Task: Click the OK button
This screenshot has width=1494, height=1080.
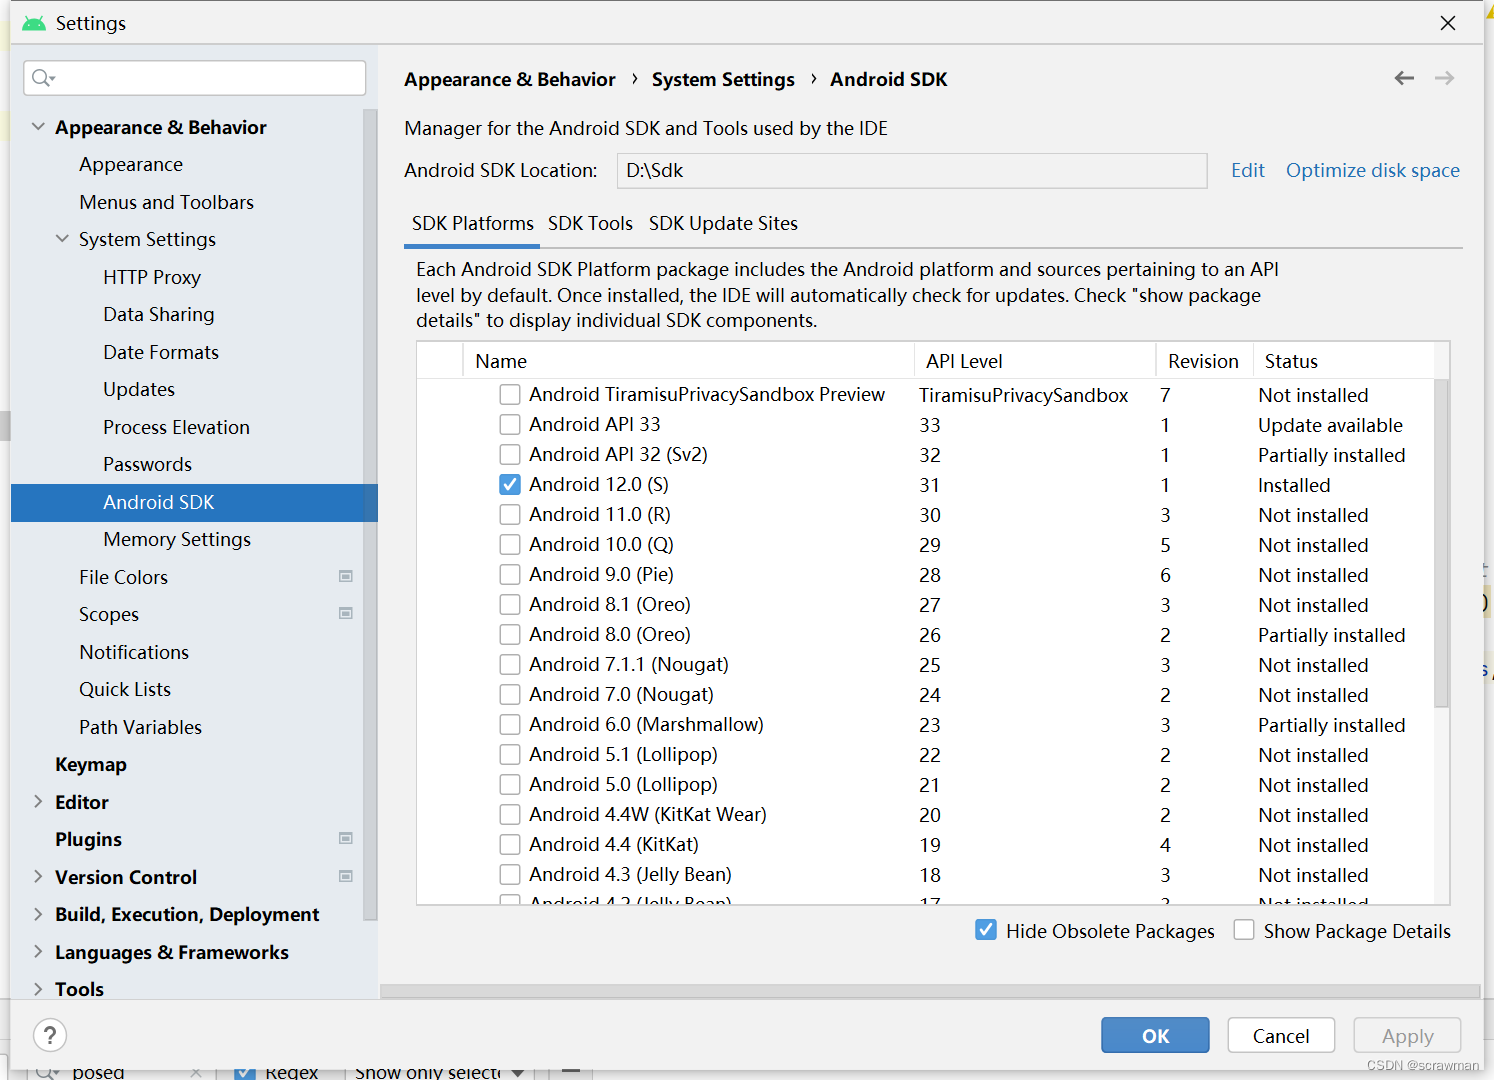Action: pyautogui.click(x=1155, y=1035)
